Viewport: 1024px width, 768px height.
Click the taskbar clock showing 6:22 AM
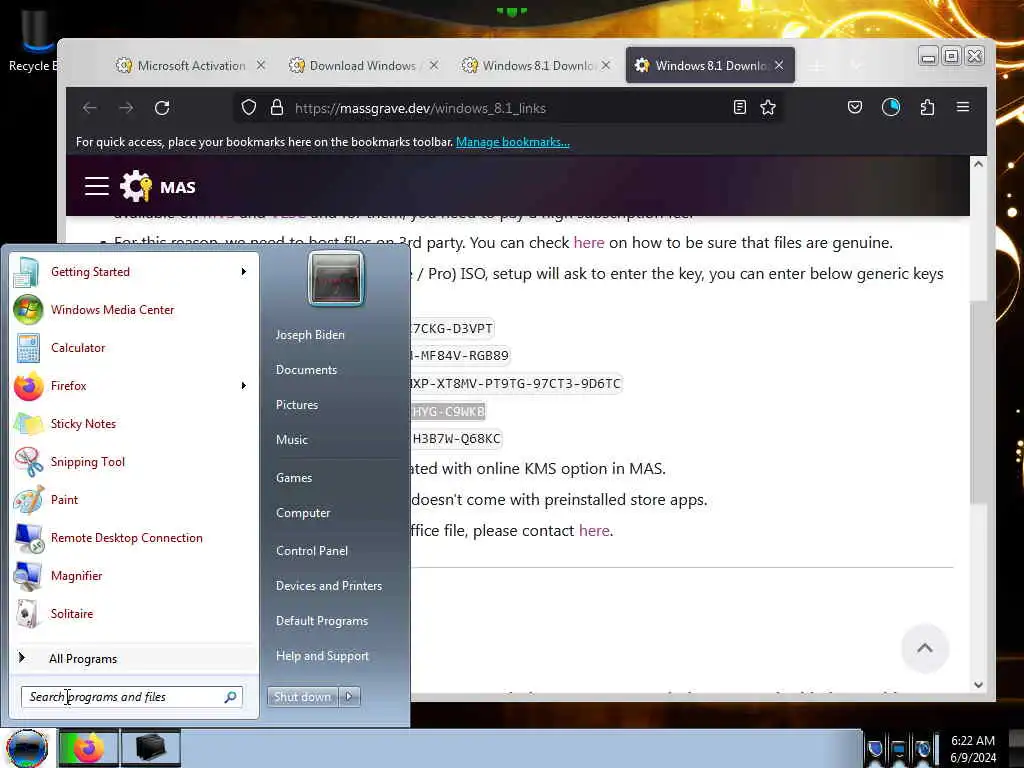tap(973, 749)
